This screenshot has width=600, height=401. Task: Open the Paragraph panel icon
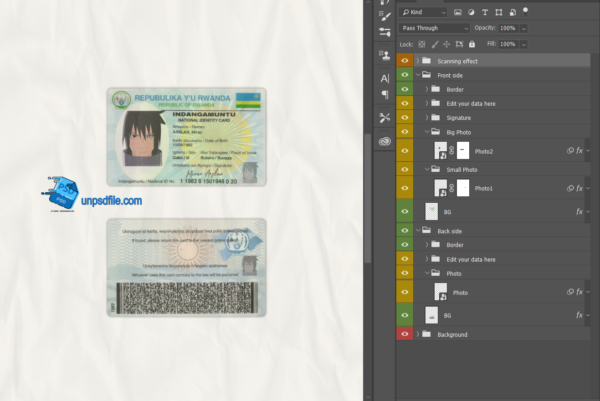coord(385,94)
